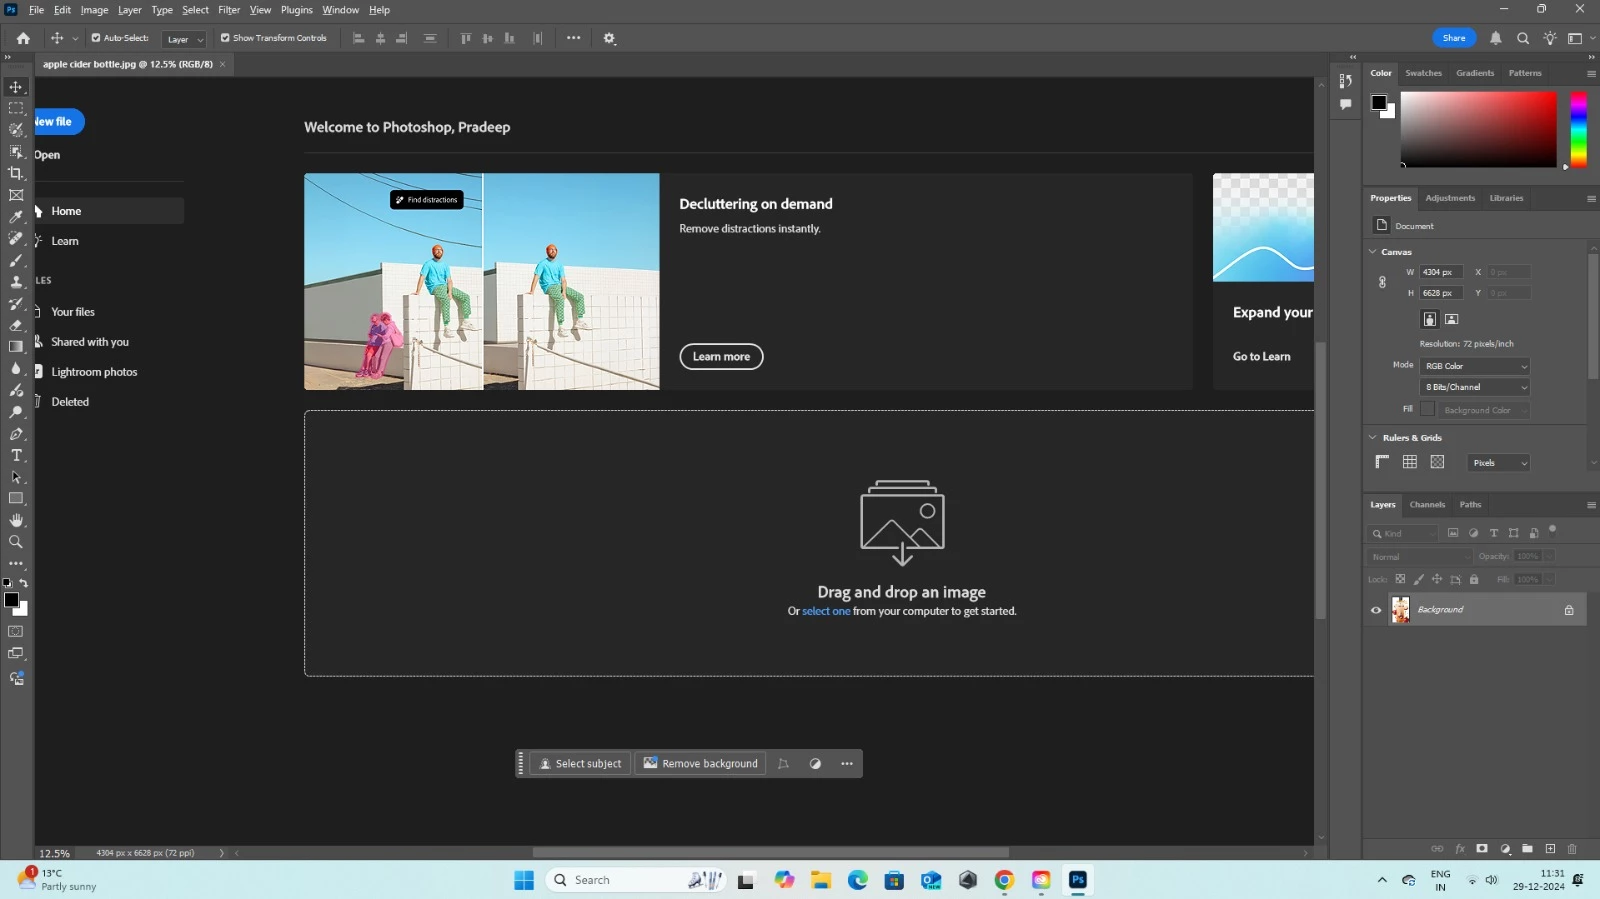Click the 'select one' link

click(x=826, y=611)
